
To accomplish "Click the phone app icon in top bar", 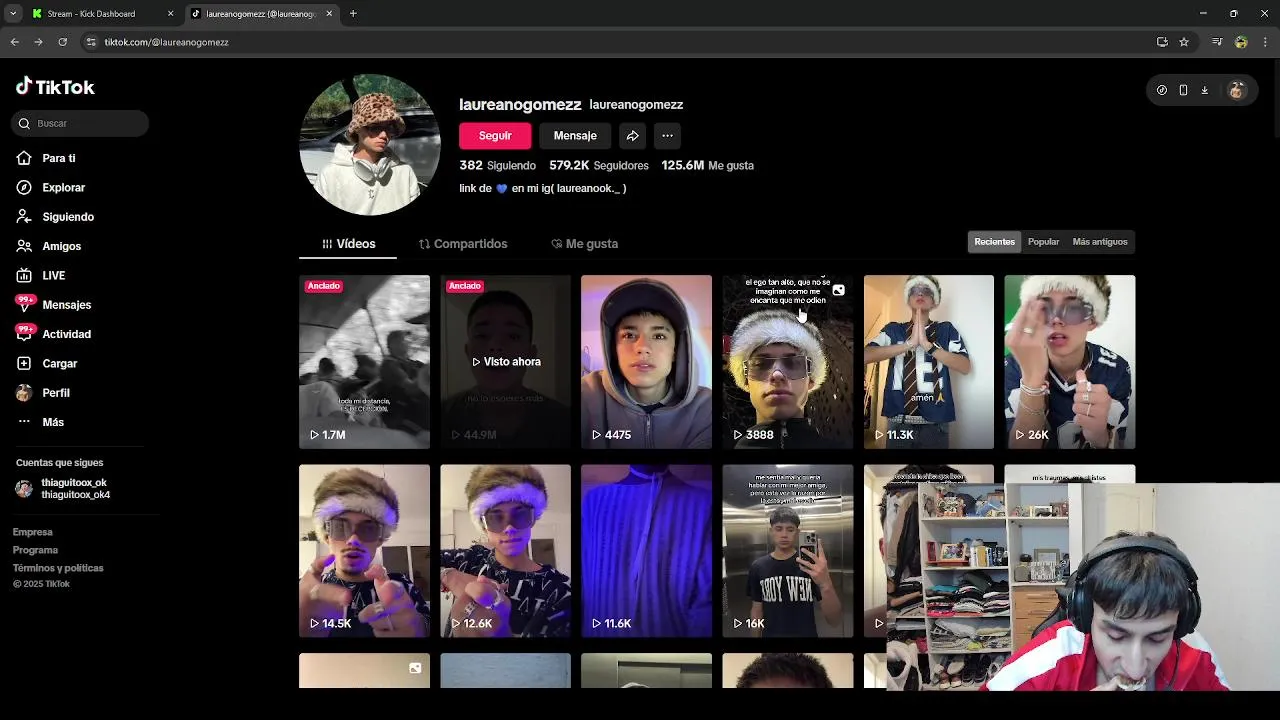I will 1183,90.
